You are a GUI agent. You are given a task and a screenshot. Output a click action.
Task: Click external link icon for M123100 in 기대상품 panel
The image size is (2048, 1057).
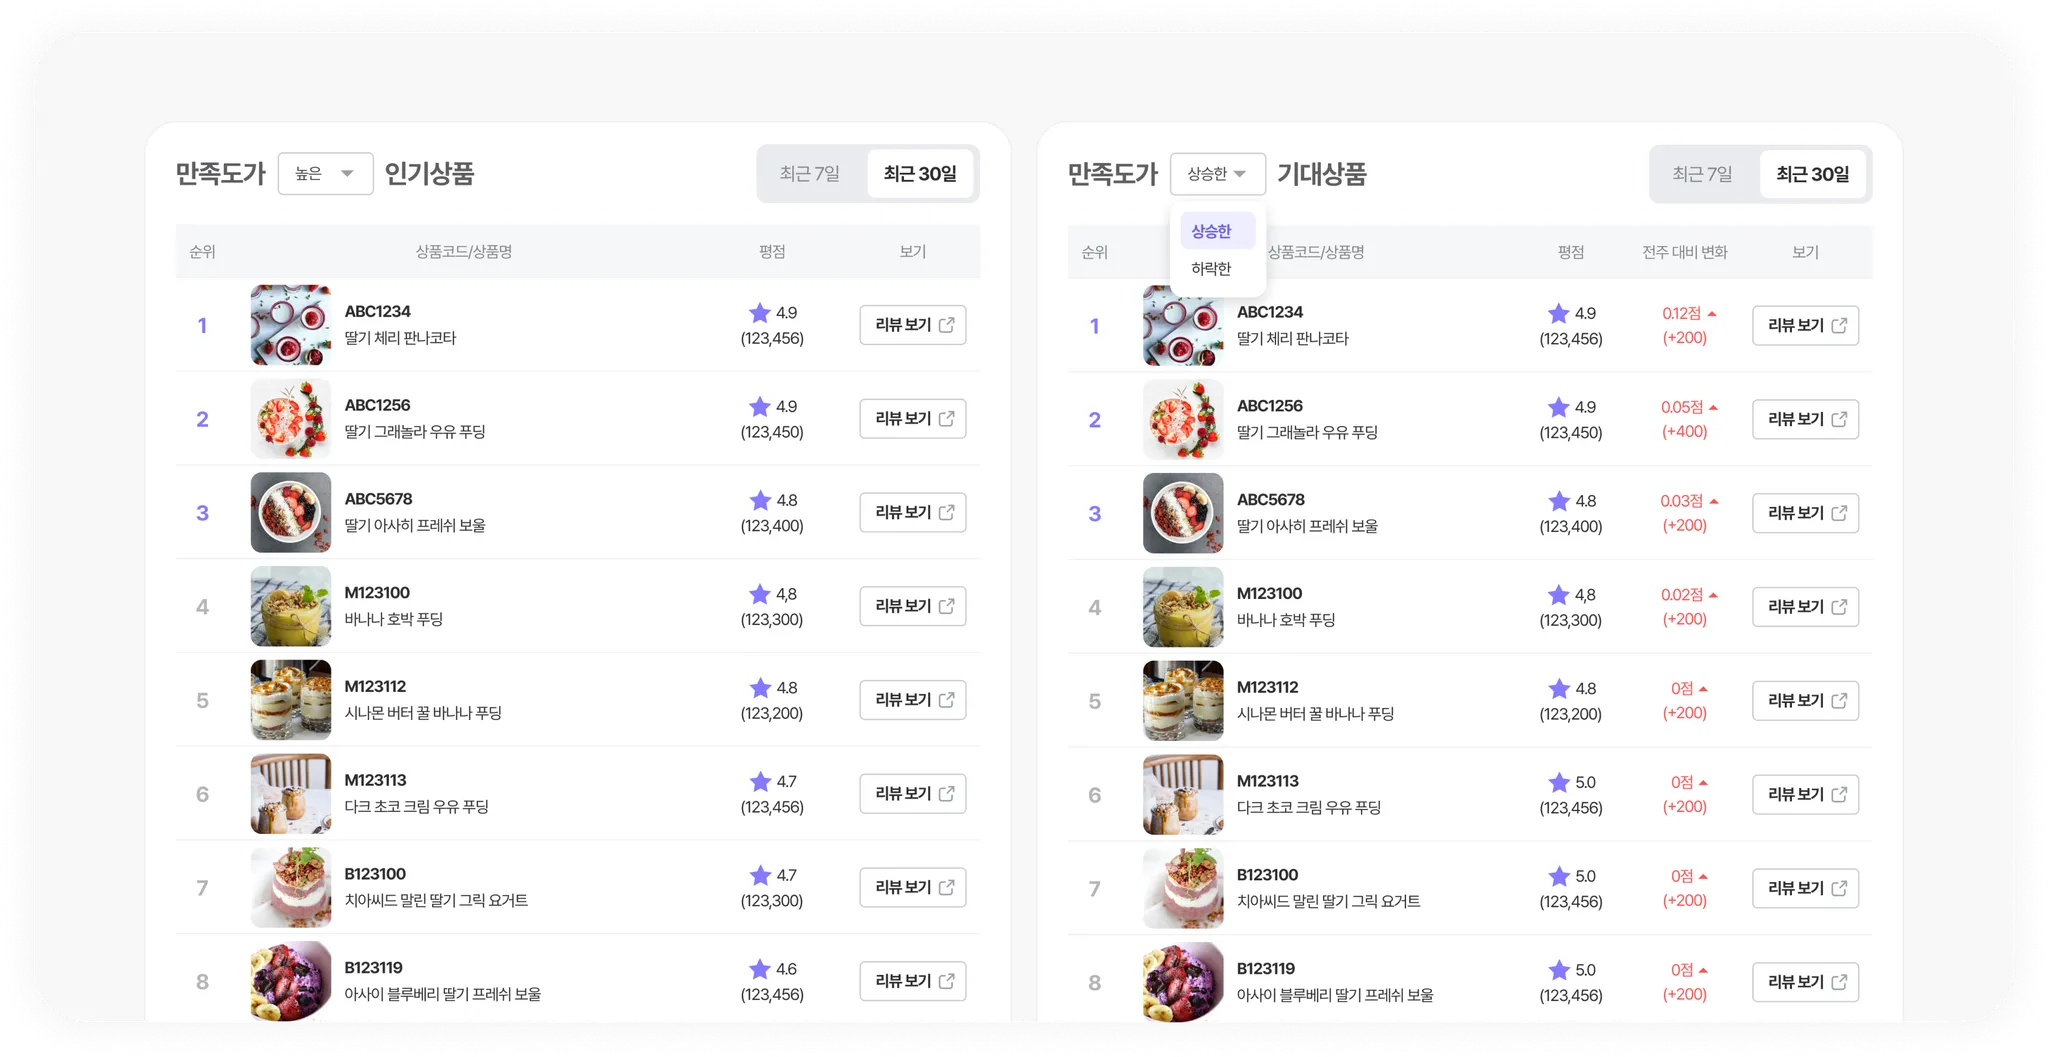[x=1839, y=607]
